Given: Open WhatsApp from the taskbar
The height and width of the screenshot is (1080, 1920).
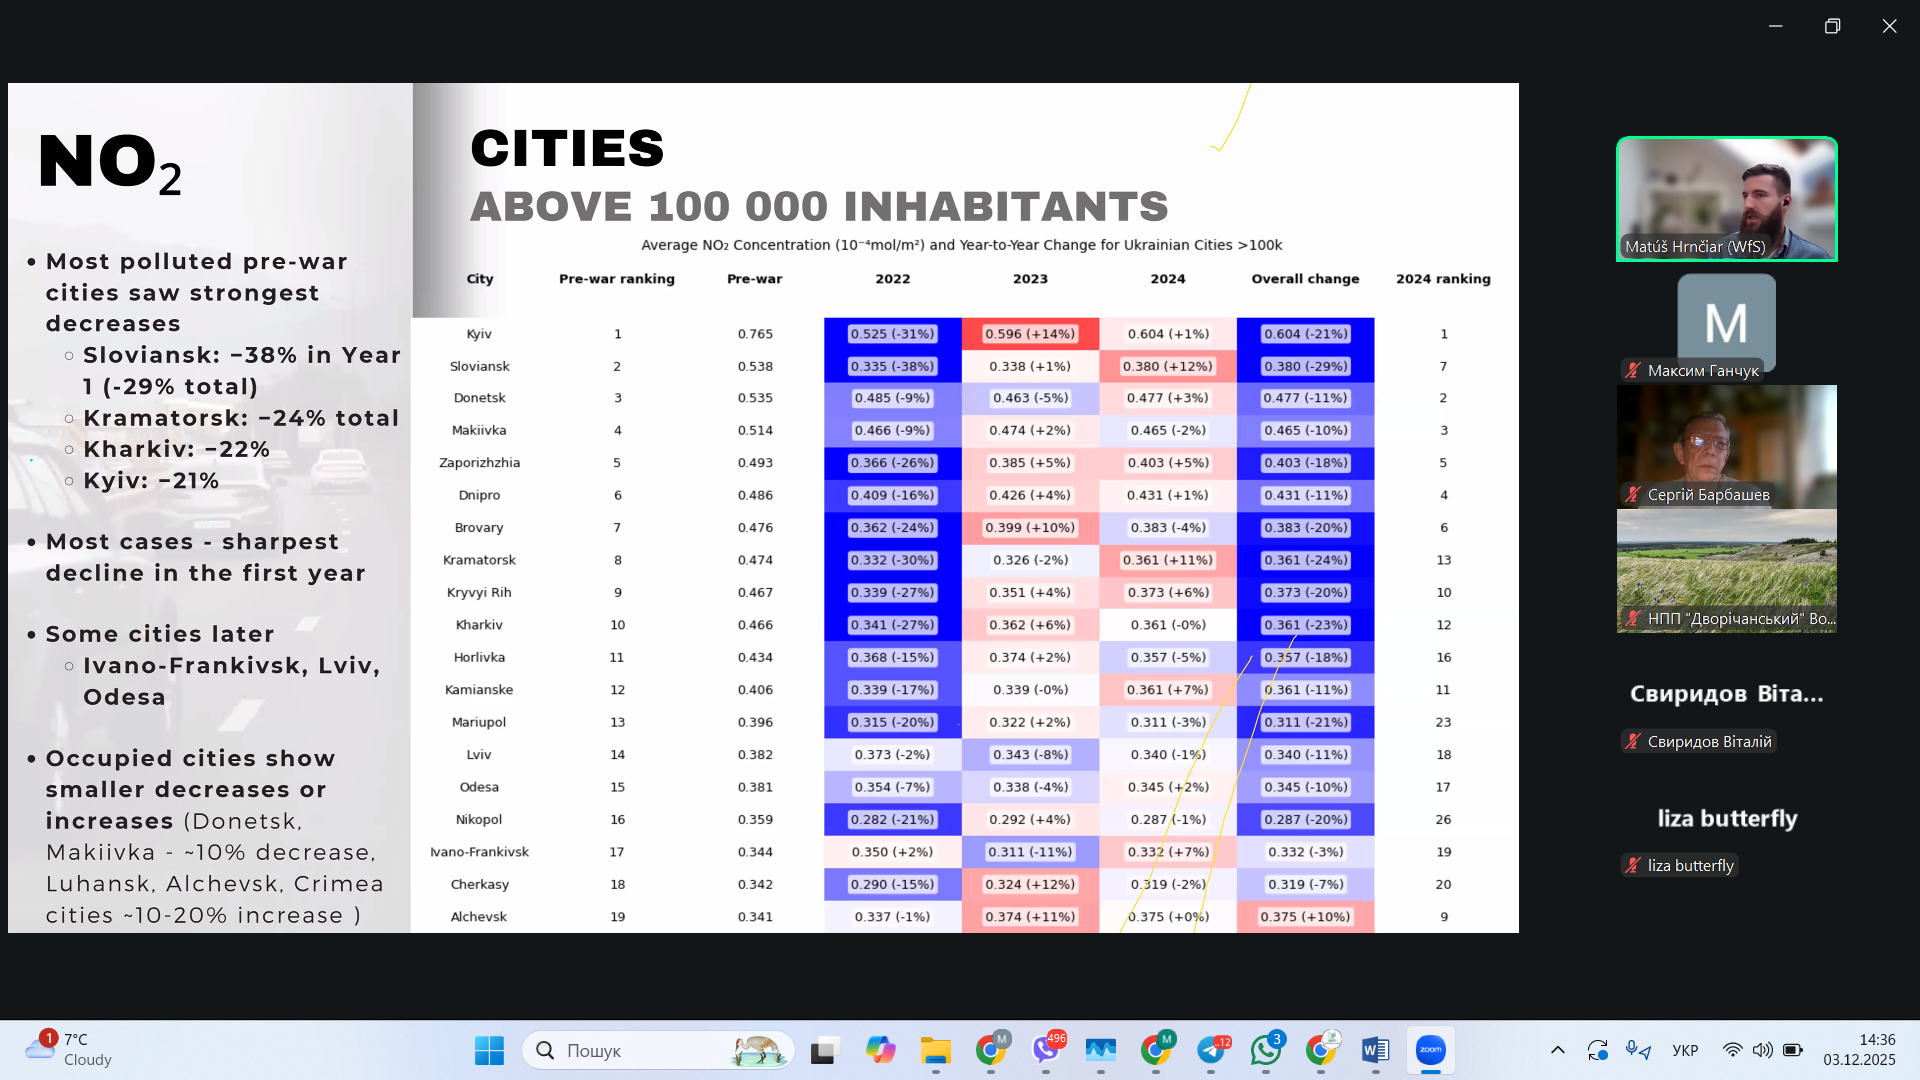Looking at the screenshot, I should pos(1266,1050).
